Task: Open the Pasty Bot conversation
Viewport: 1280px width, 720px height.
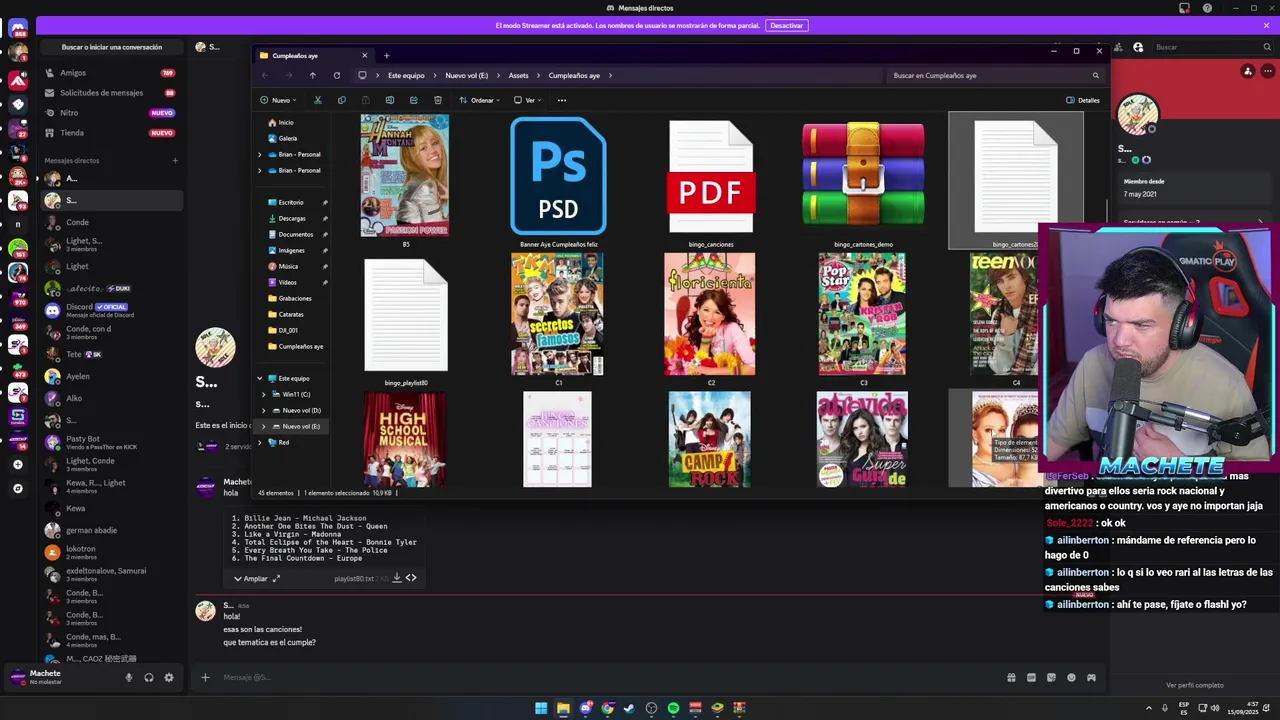Action: 111,442
